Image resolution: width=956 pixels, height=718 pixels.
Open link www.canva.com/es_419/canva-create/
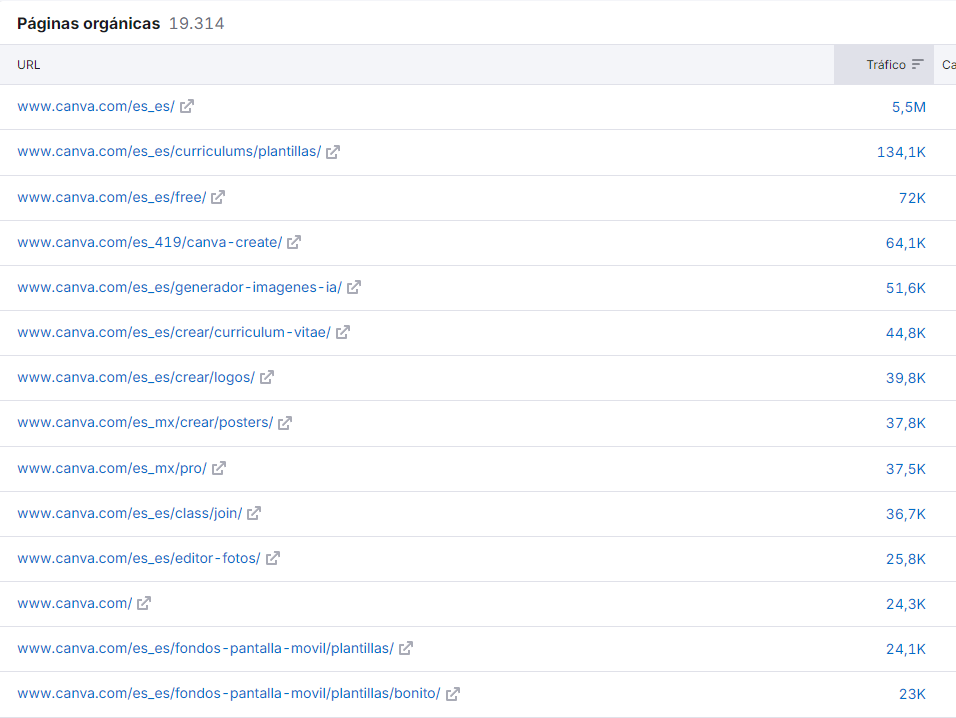click(149, 243)
